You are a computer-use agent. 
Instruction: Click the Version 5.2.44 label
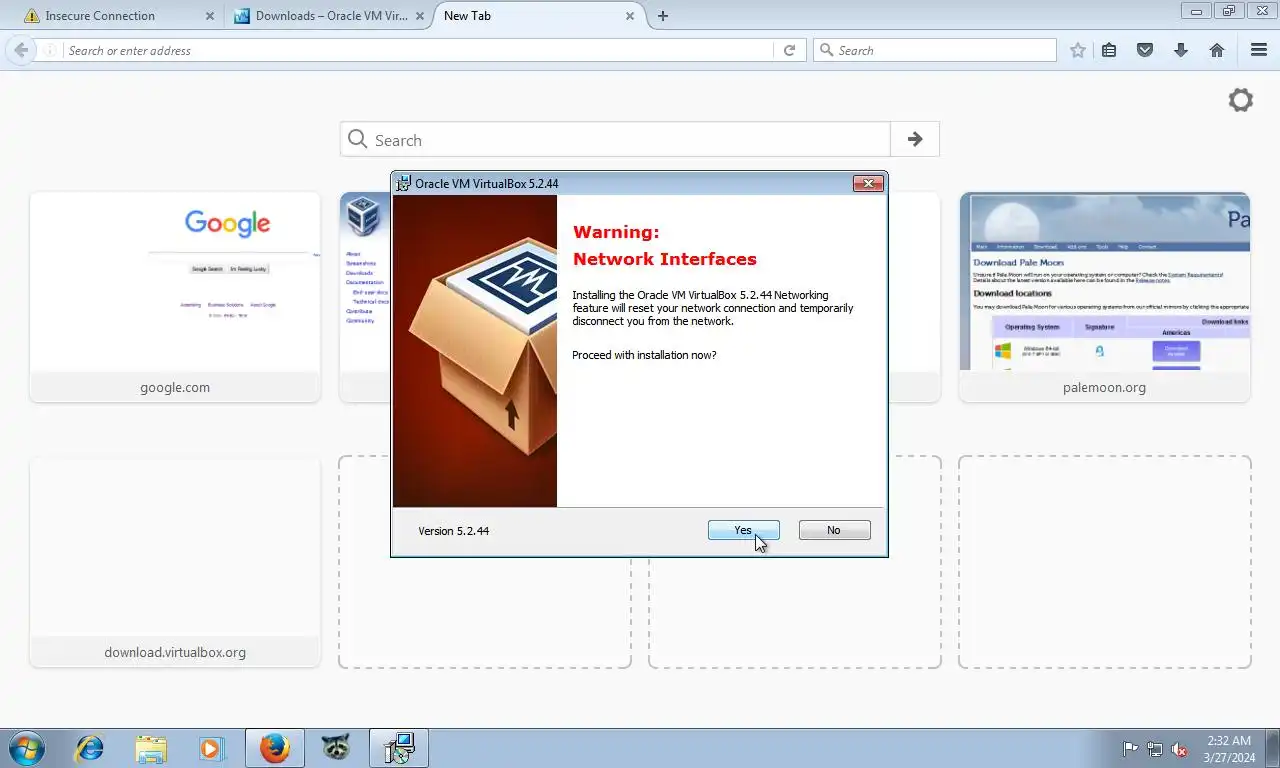click(454, 531)
